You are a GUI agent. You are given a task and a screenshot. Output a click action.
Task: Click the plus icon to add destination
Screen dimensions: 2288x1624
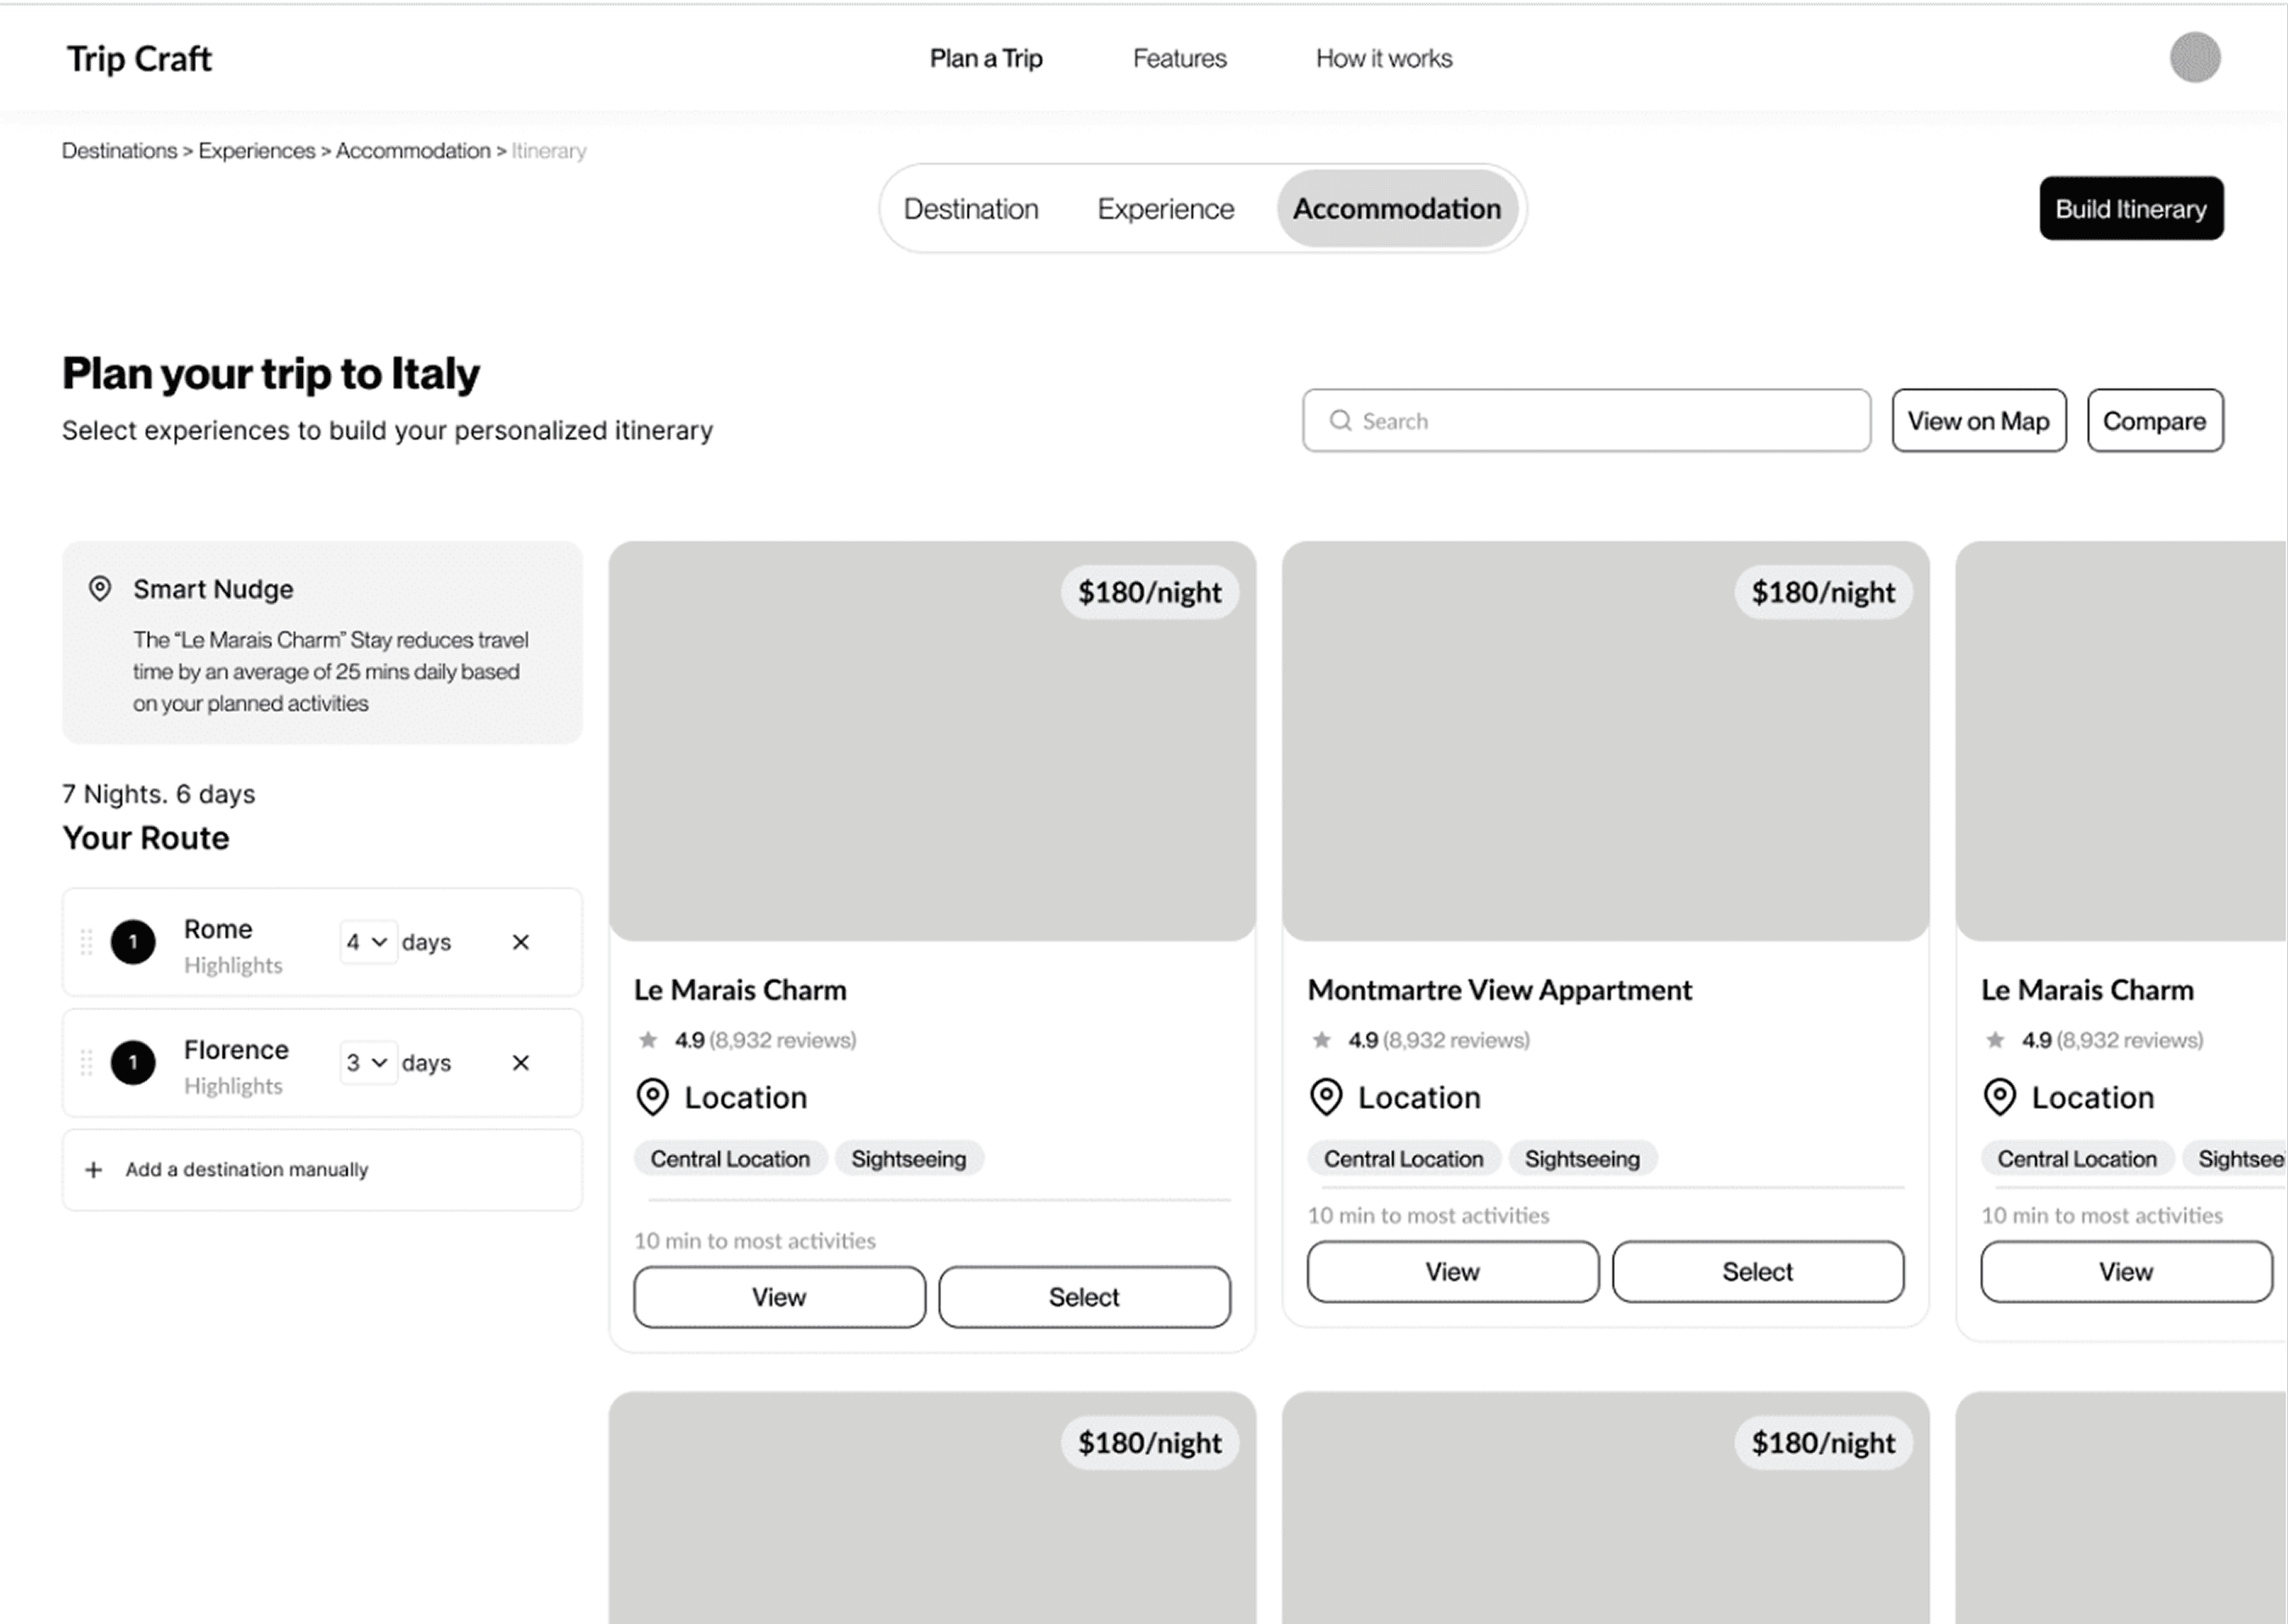click(94, 1170)
